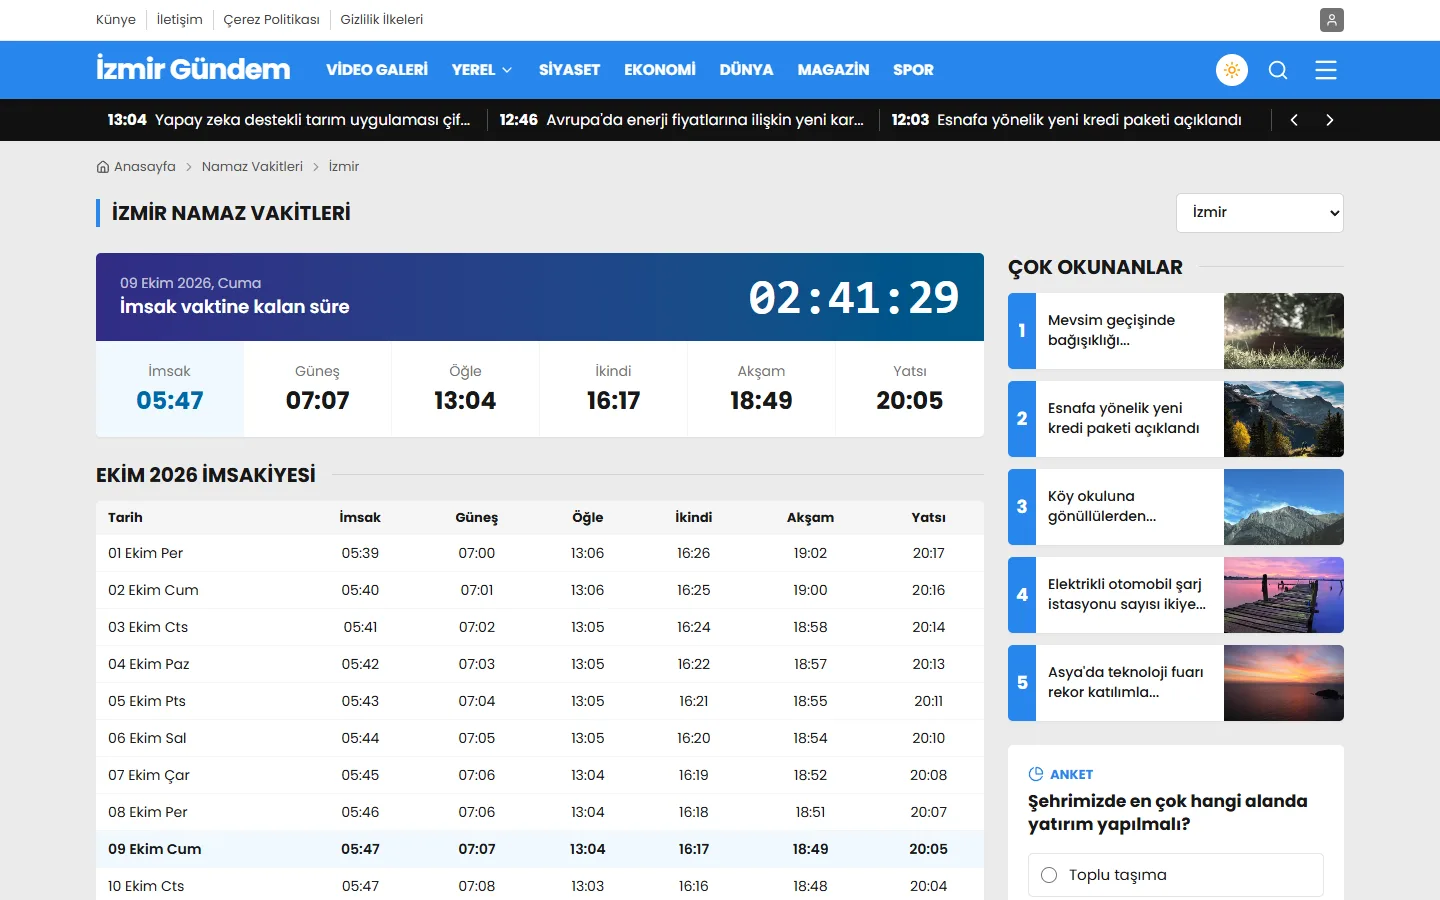Image resolution: width=1440 pixels, height=900 pixels.
Task: Select the Toplu taşıma radio option
Action: [1049, 875]
